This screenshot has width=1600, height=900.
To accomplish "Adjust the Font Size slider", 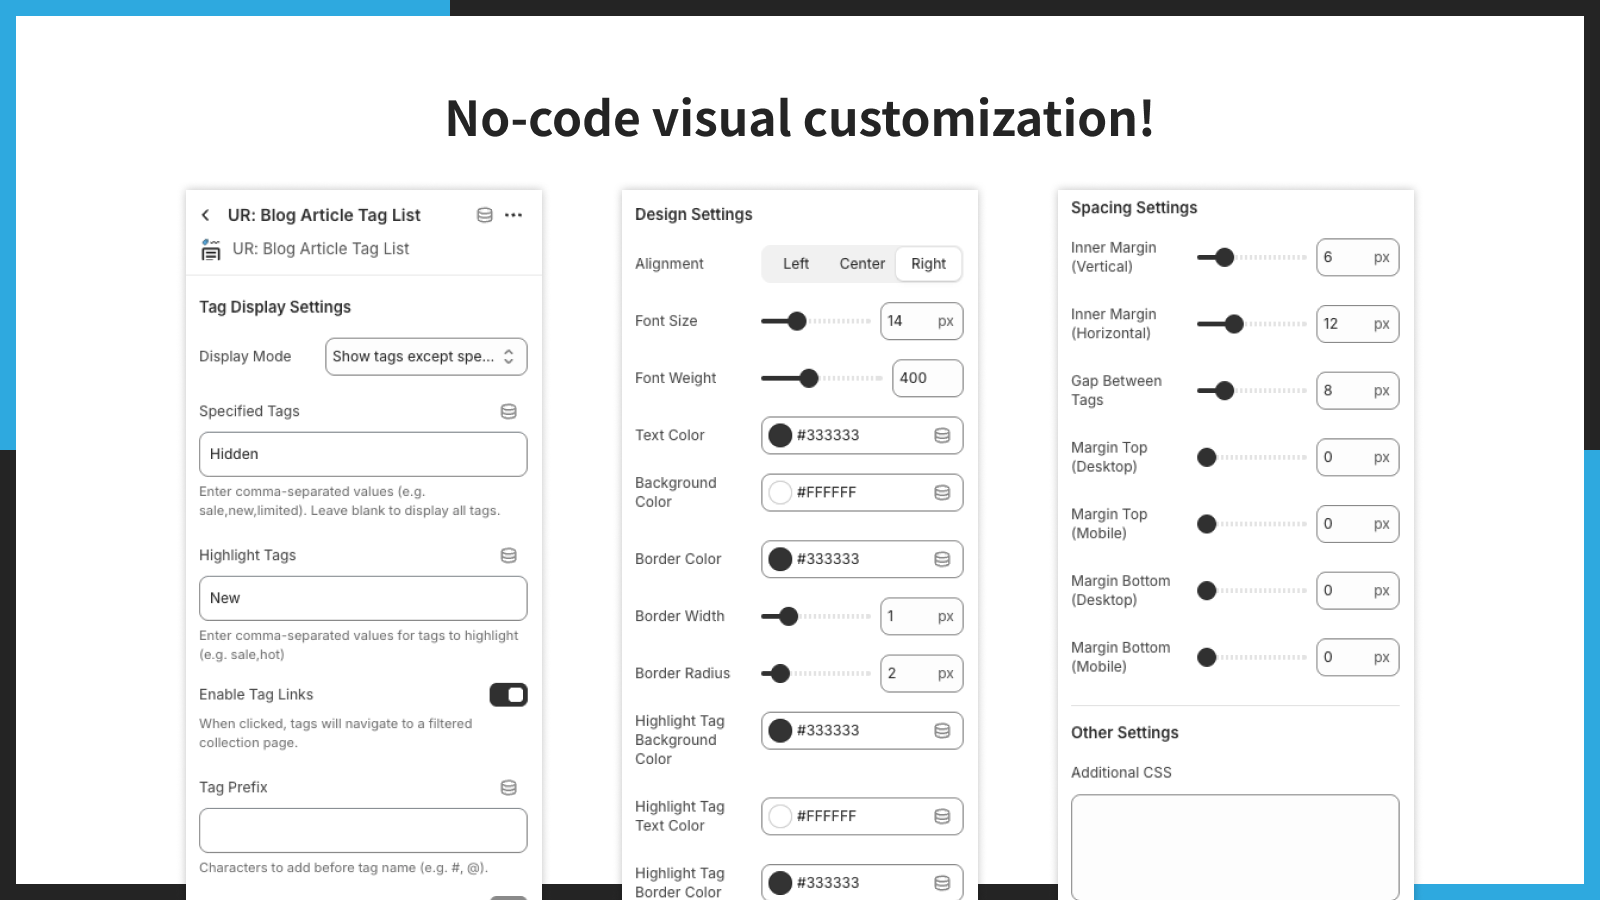I will tap(797, 321).
